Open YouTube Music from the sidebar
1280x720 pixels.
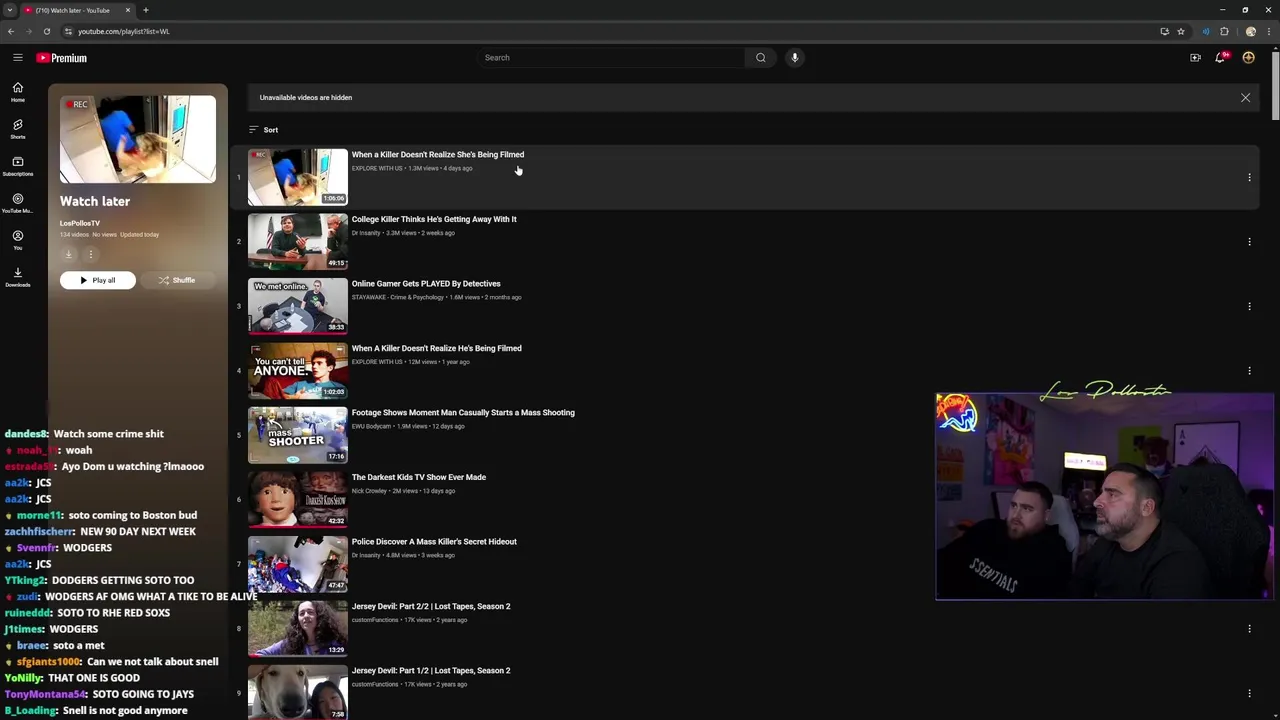(18, 203)
